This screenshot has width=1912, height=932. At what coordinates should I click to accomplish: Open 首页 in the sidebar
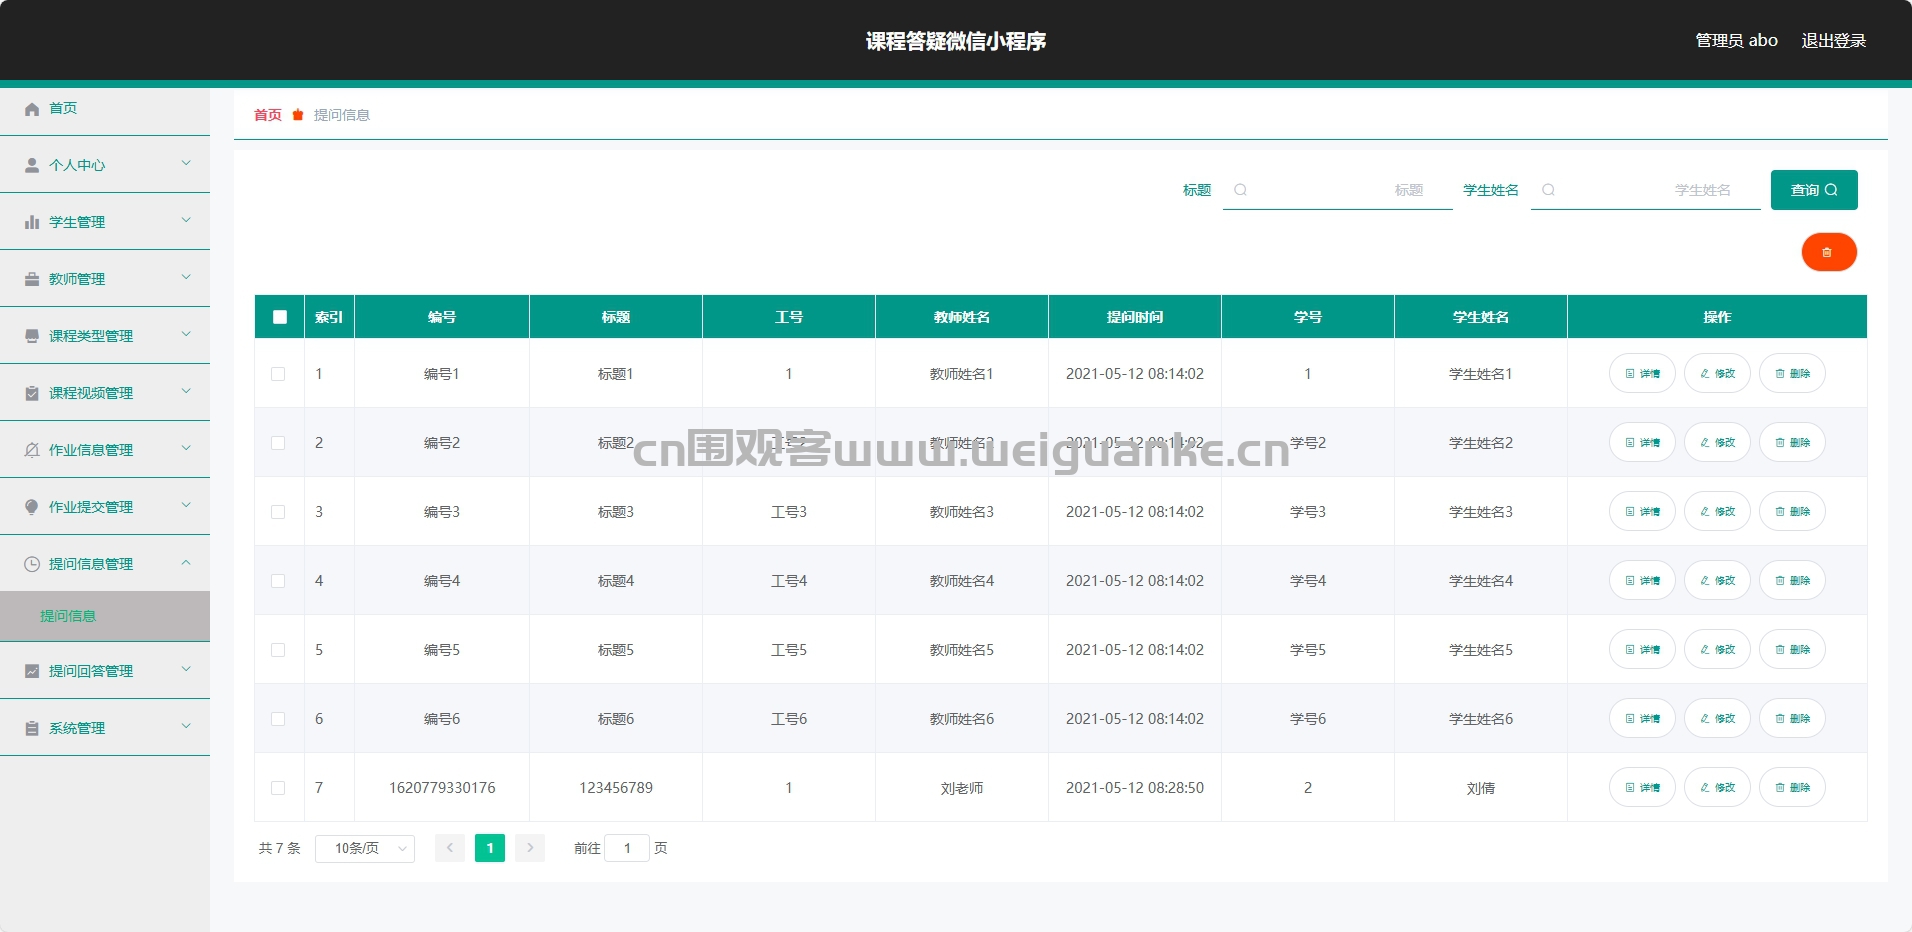point(105,108)
